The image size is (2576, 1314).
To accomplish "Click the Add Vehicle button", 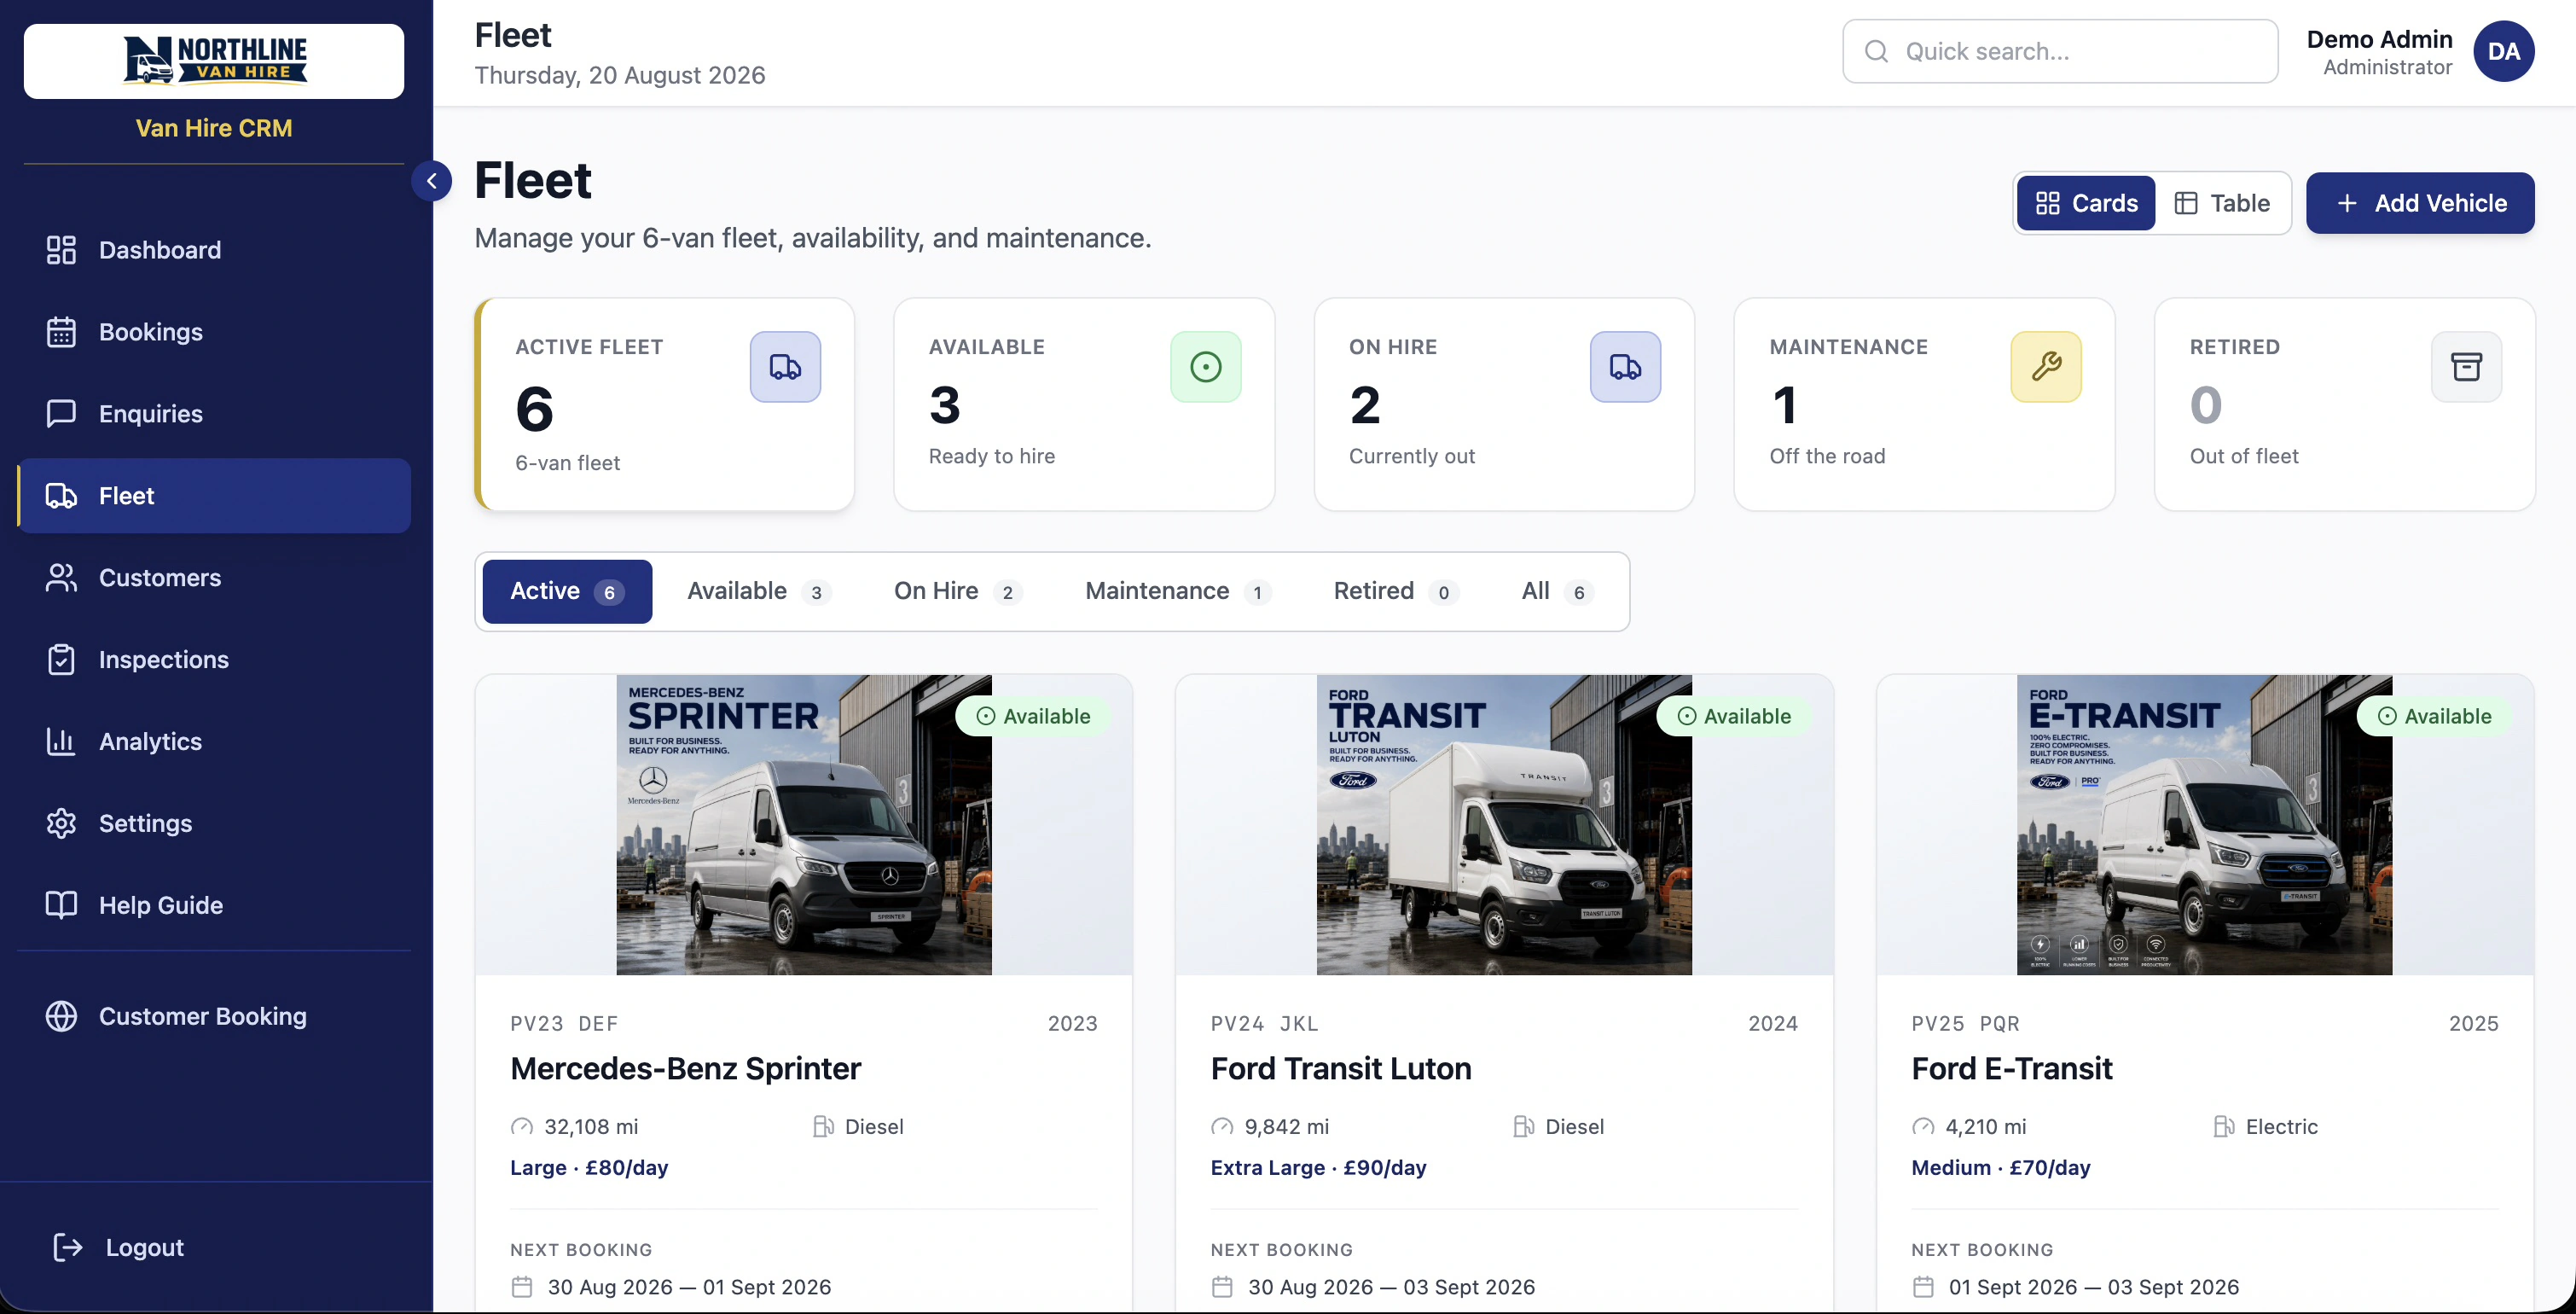I will pos(2420,204).
